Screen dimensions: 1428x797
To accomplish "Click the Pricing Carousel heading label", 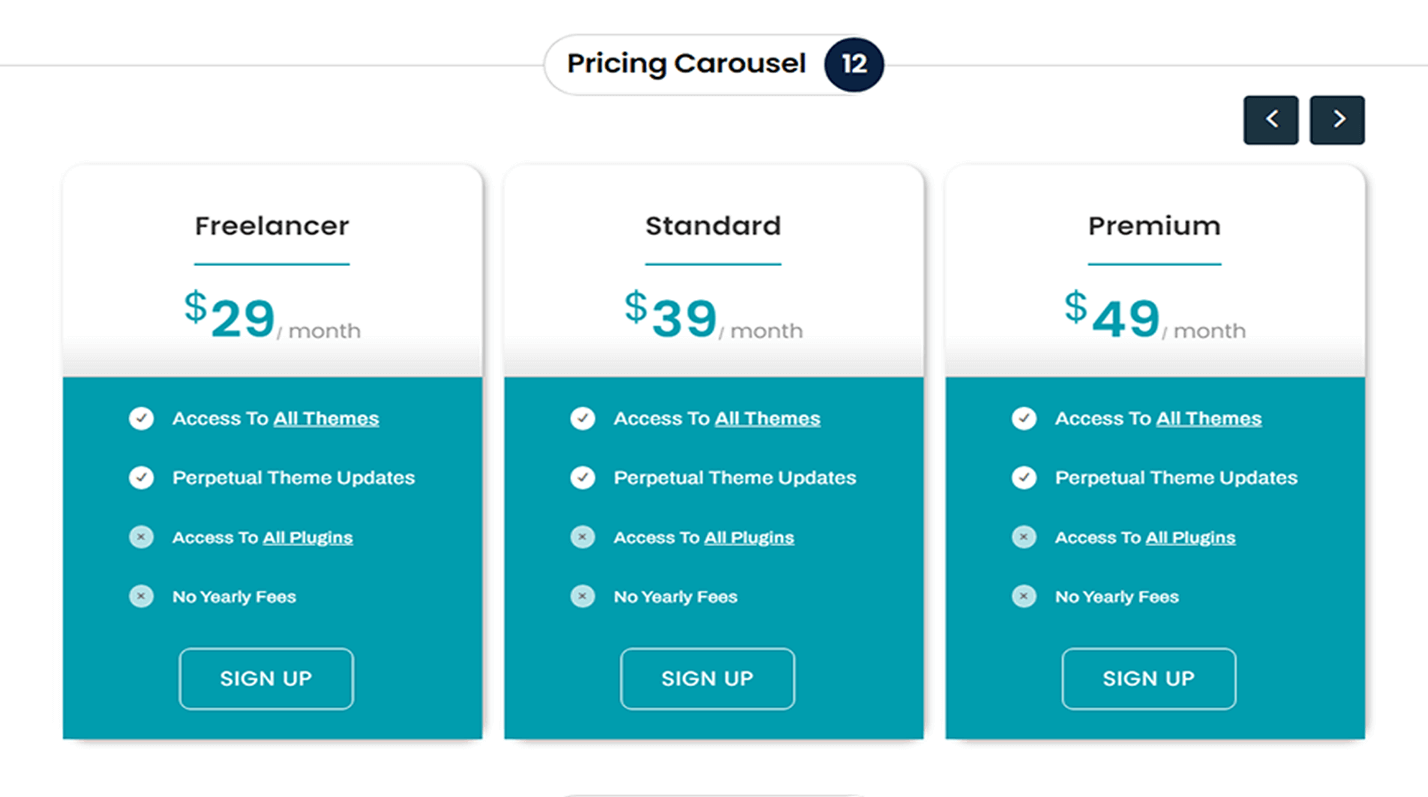I will [686, 64].
